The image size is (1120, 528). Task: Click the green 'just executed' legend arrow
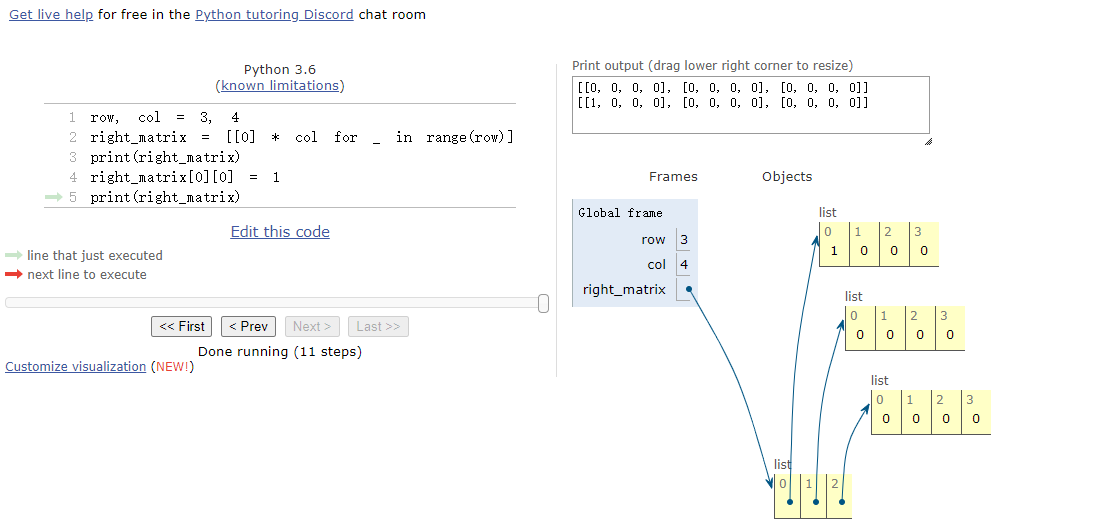[13, 256]
